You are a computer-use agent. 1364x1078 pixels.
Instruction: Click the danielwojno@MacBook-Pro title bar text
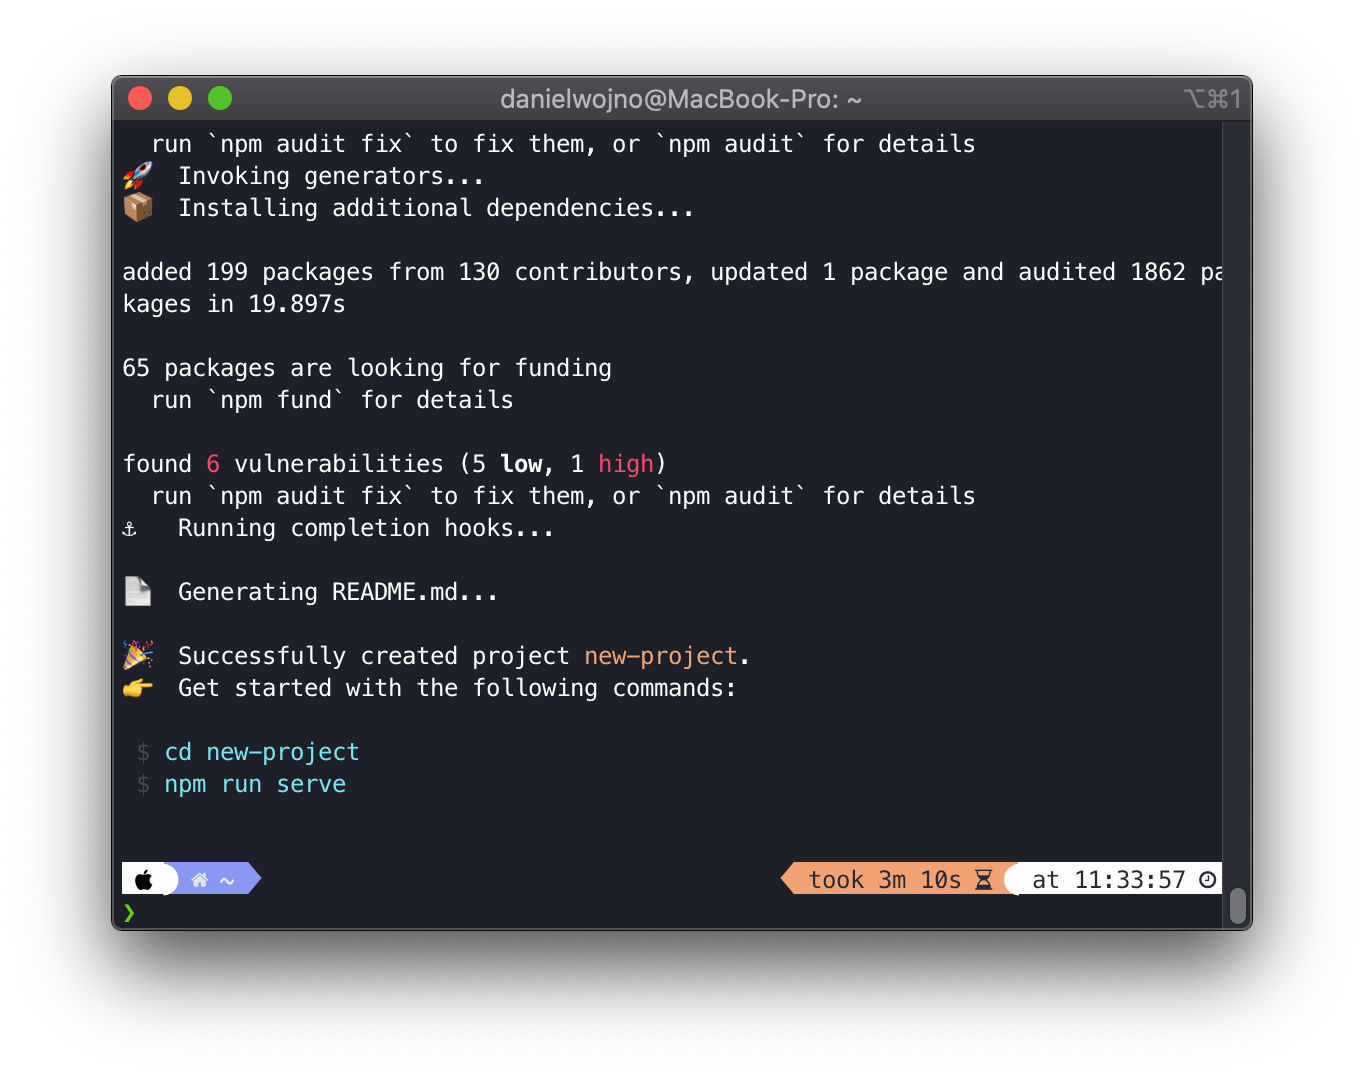pyautogui.click(x=681, y=98)
